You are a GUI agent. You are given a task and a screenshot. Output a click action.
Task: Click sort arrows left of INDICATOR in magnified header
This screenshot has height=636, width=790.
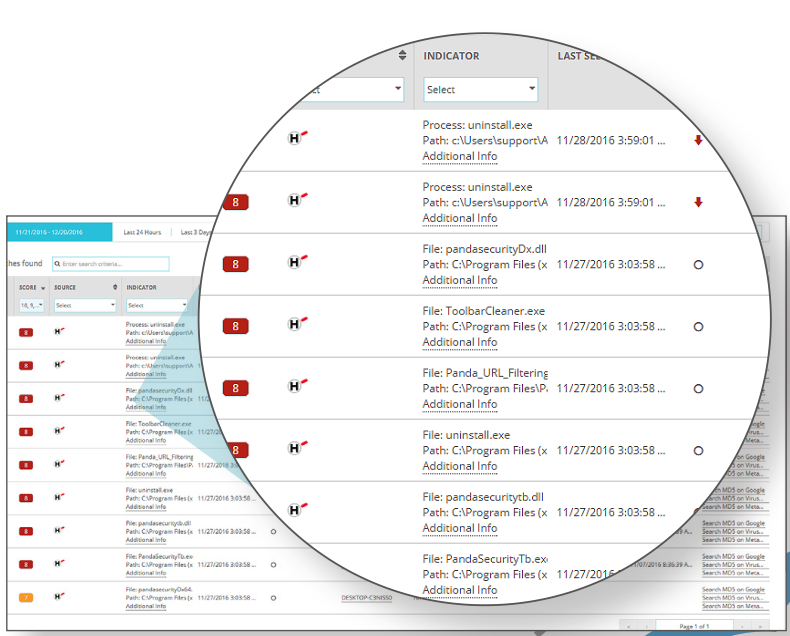pos(402,55)
